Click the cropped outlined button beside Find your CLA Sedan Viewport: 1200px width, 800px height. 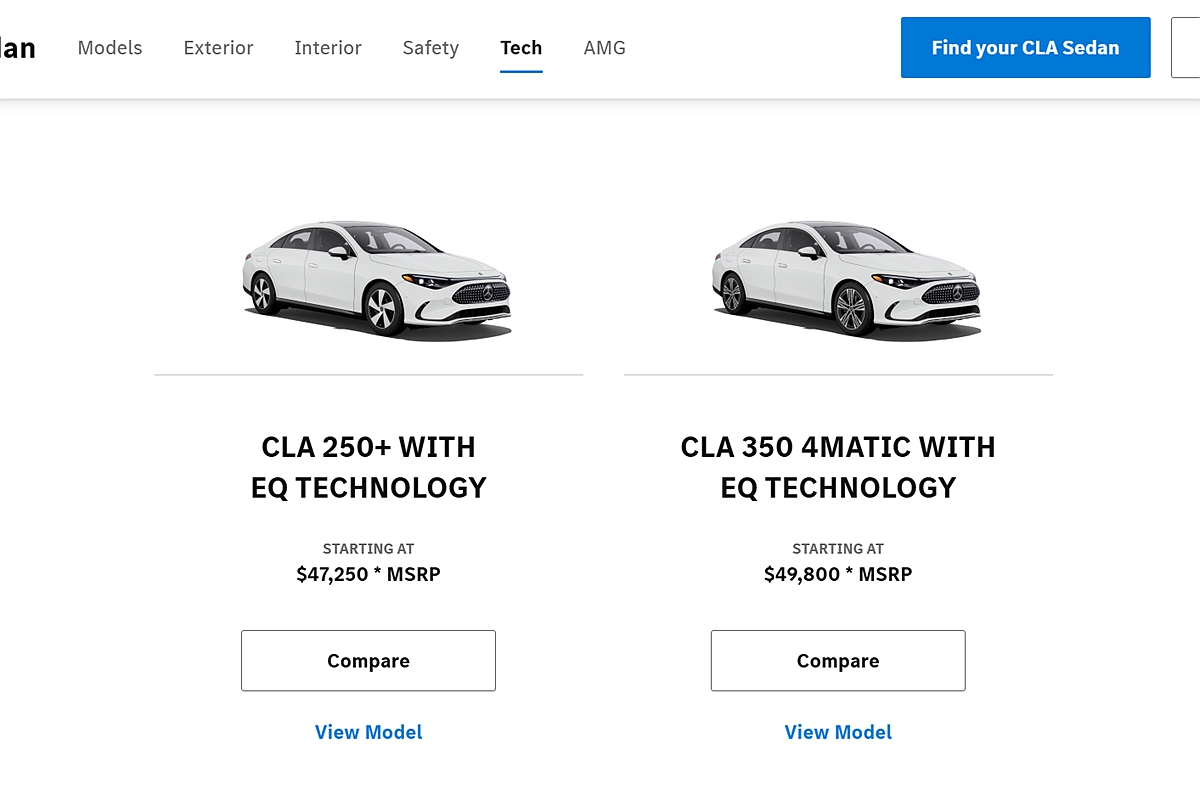pos(1186,47)
